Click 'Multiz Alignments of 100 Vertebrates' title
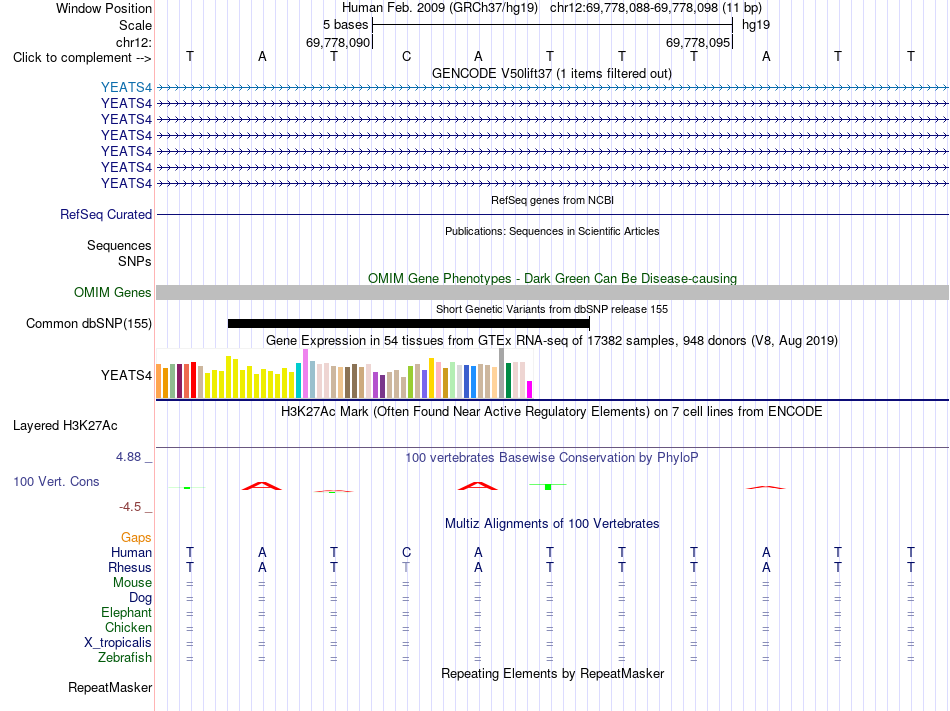The width and height of the screenshot is (950, 711). [552, 524]
